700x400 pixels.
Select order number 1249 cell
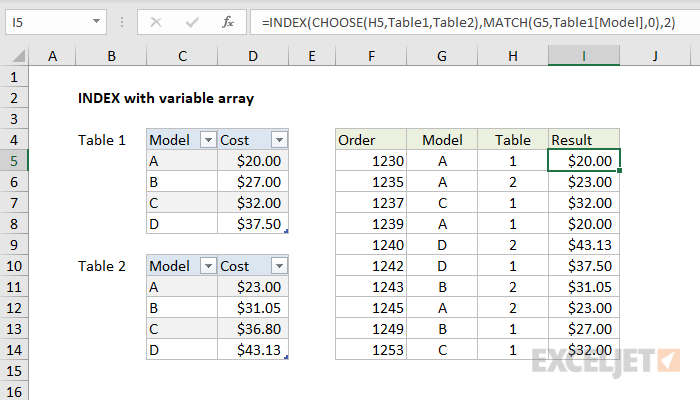(x=371, y=329)
